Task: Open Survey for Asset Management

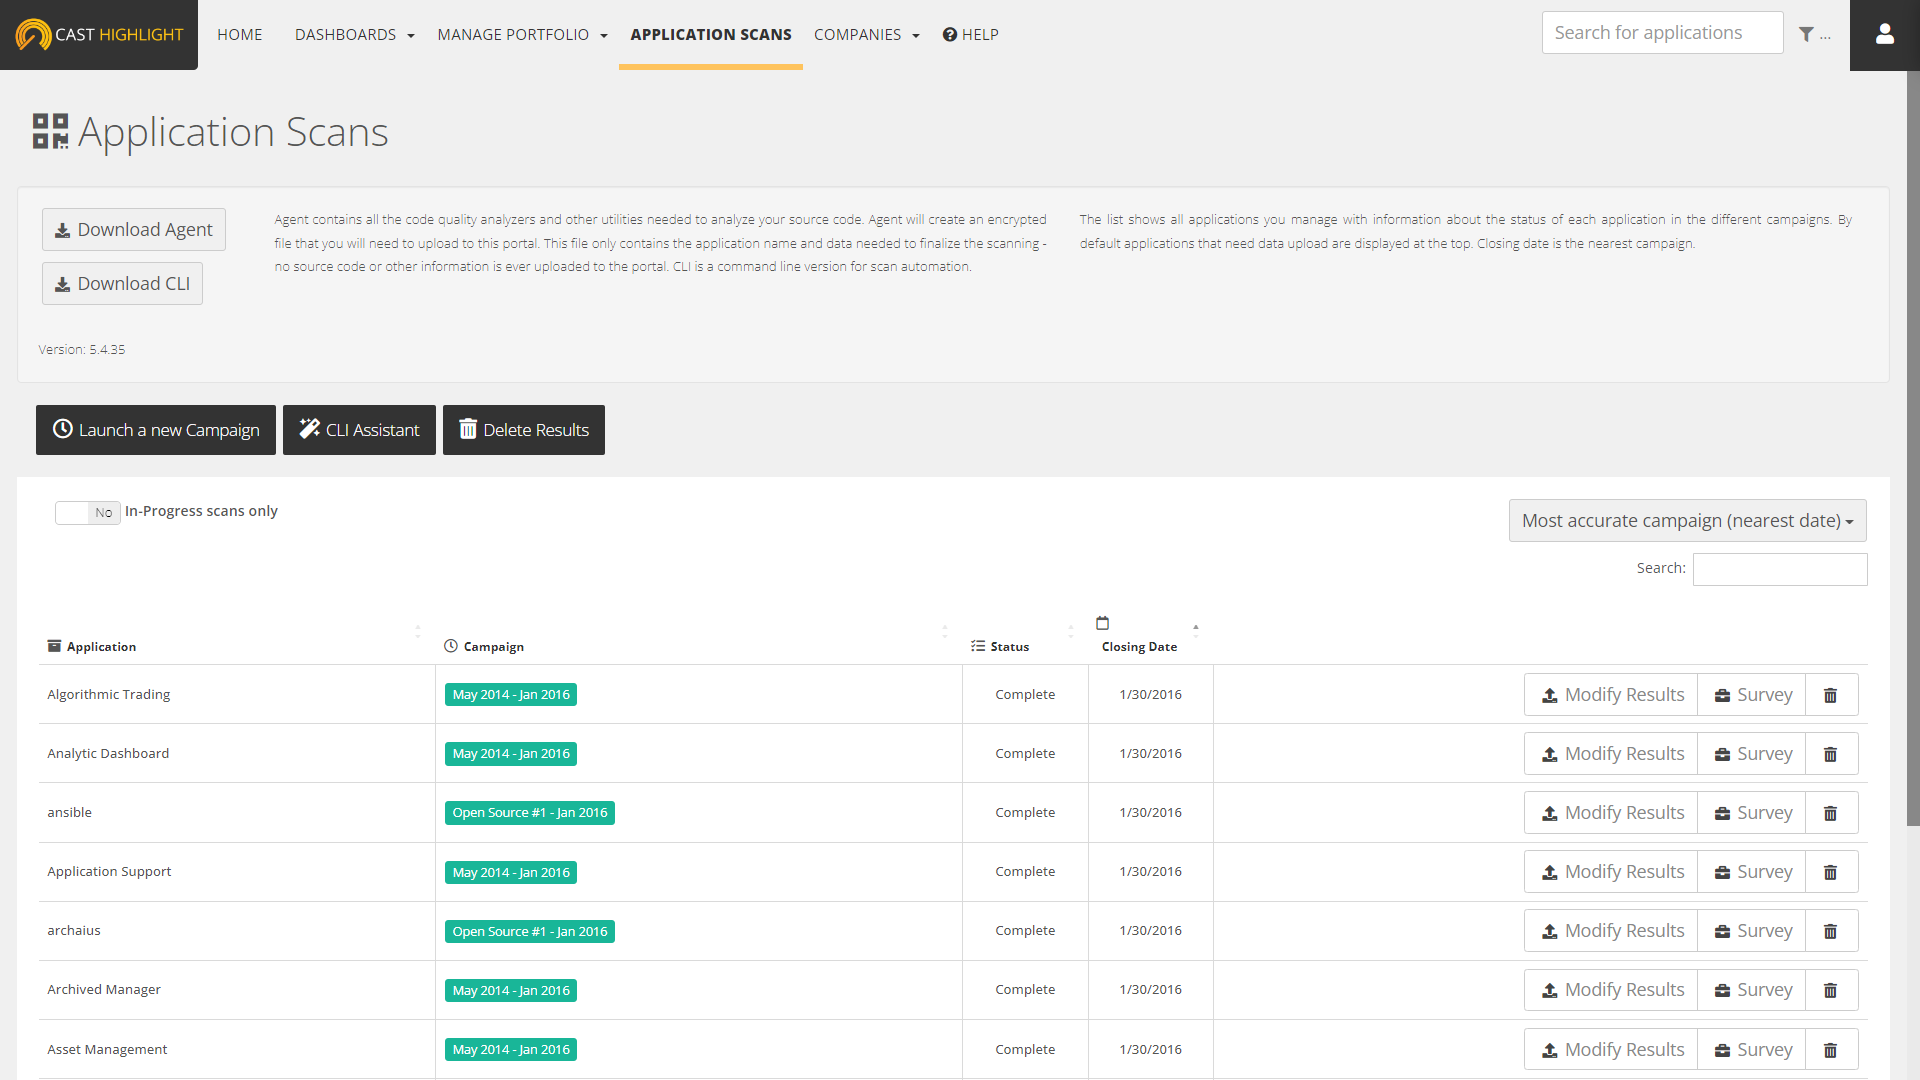Action: tap(1752, 1050)
